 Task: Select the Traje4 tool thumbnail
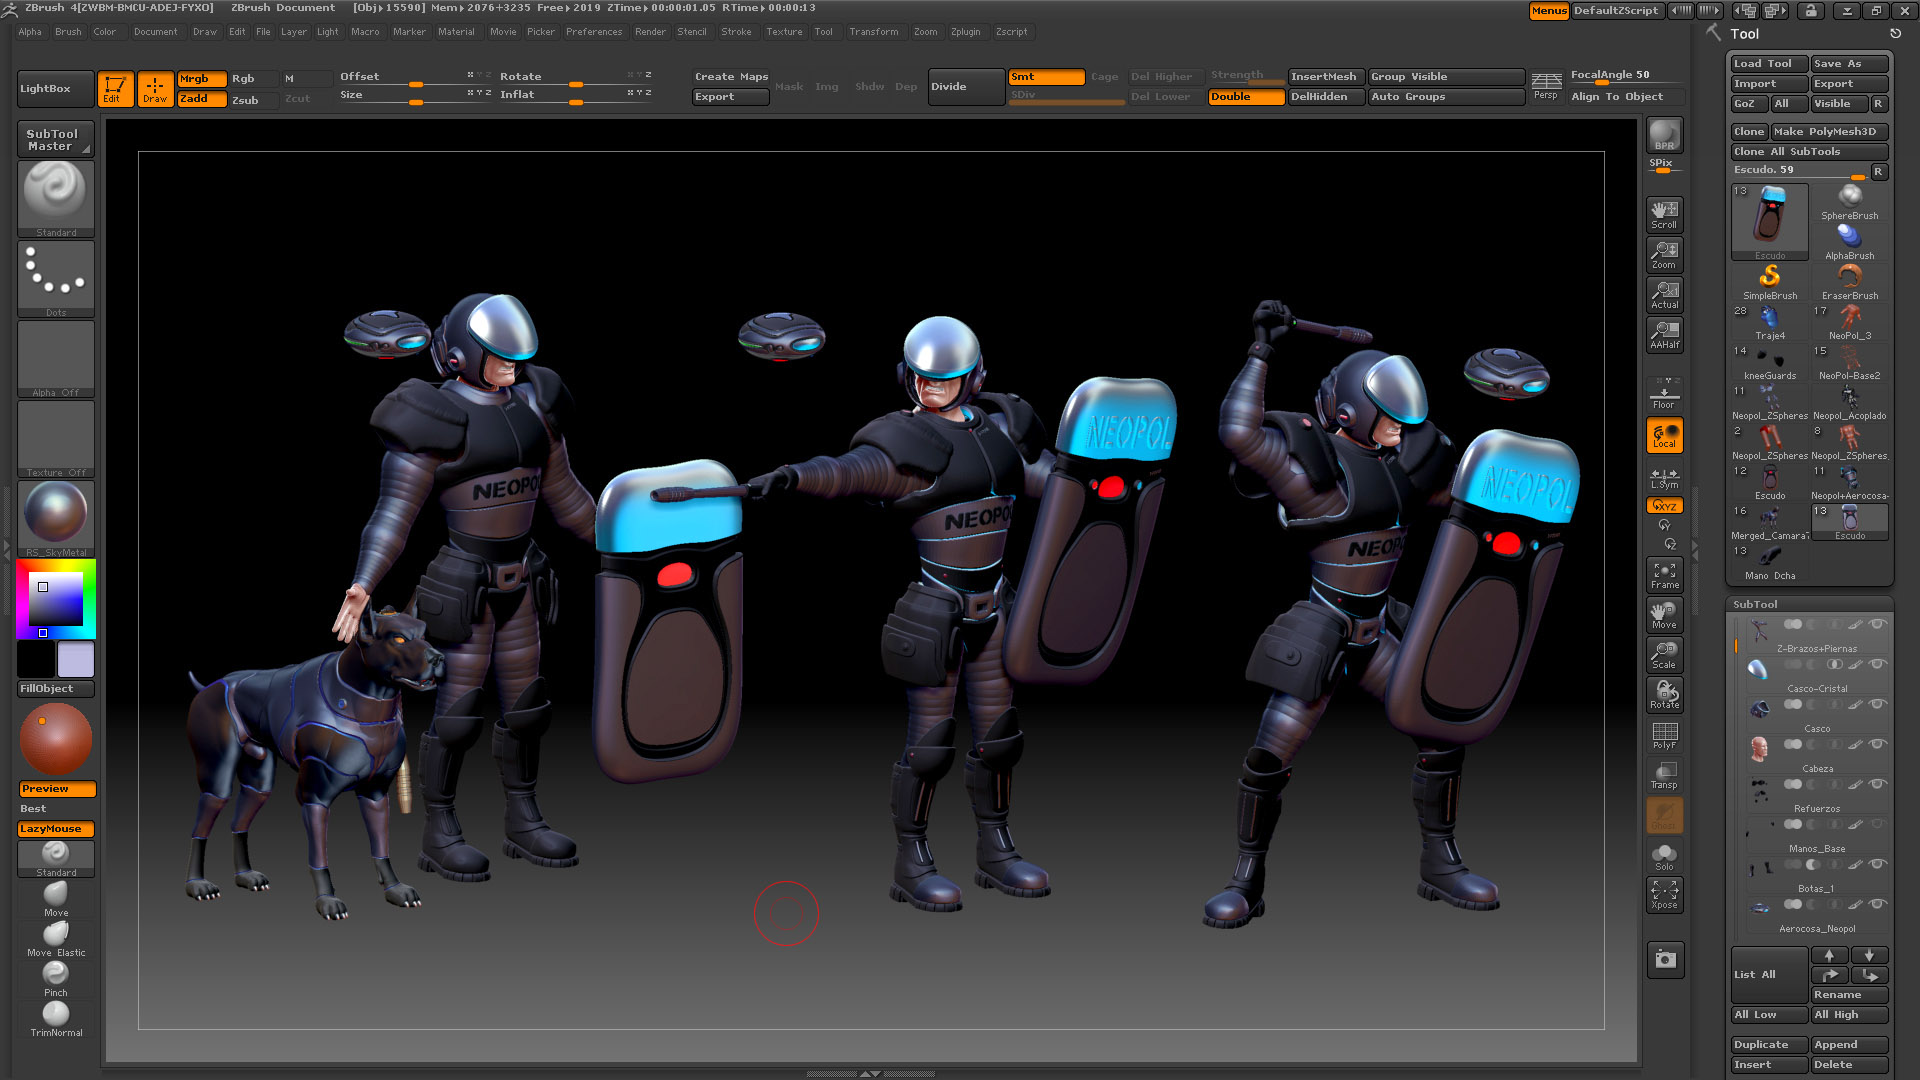point(1769,322)
